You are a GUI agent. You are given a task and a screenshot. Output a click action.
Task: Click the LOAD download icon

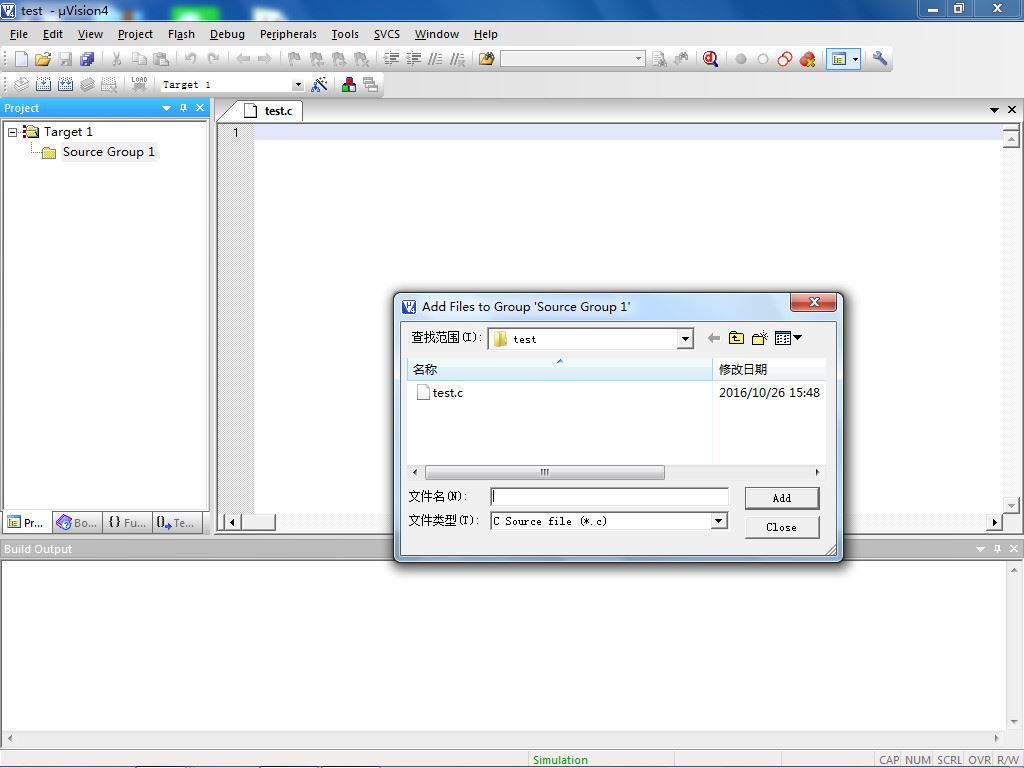[x=139, y=84]
